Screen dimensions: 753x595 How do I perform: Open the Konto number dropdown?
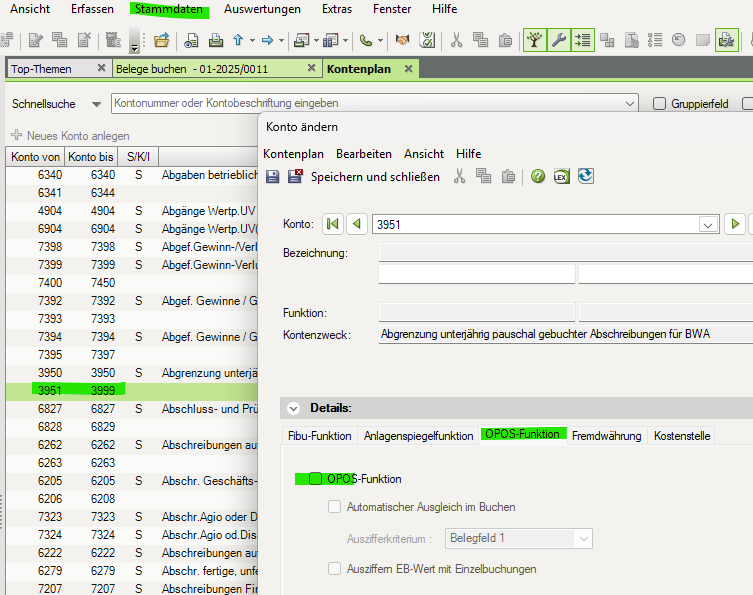(x=709, y=225)
